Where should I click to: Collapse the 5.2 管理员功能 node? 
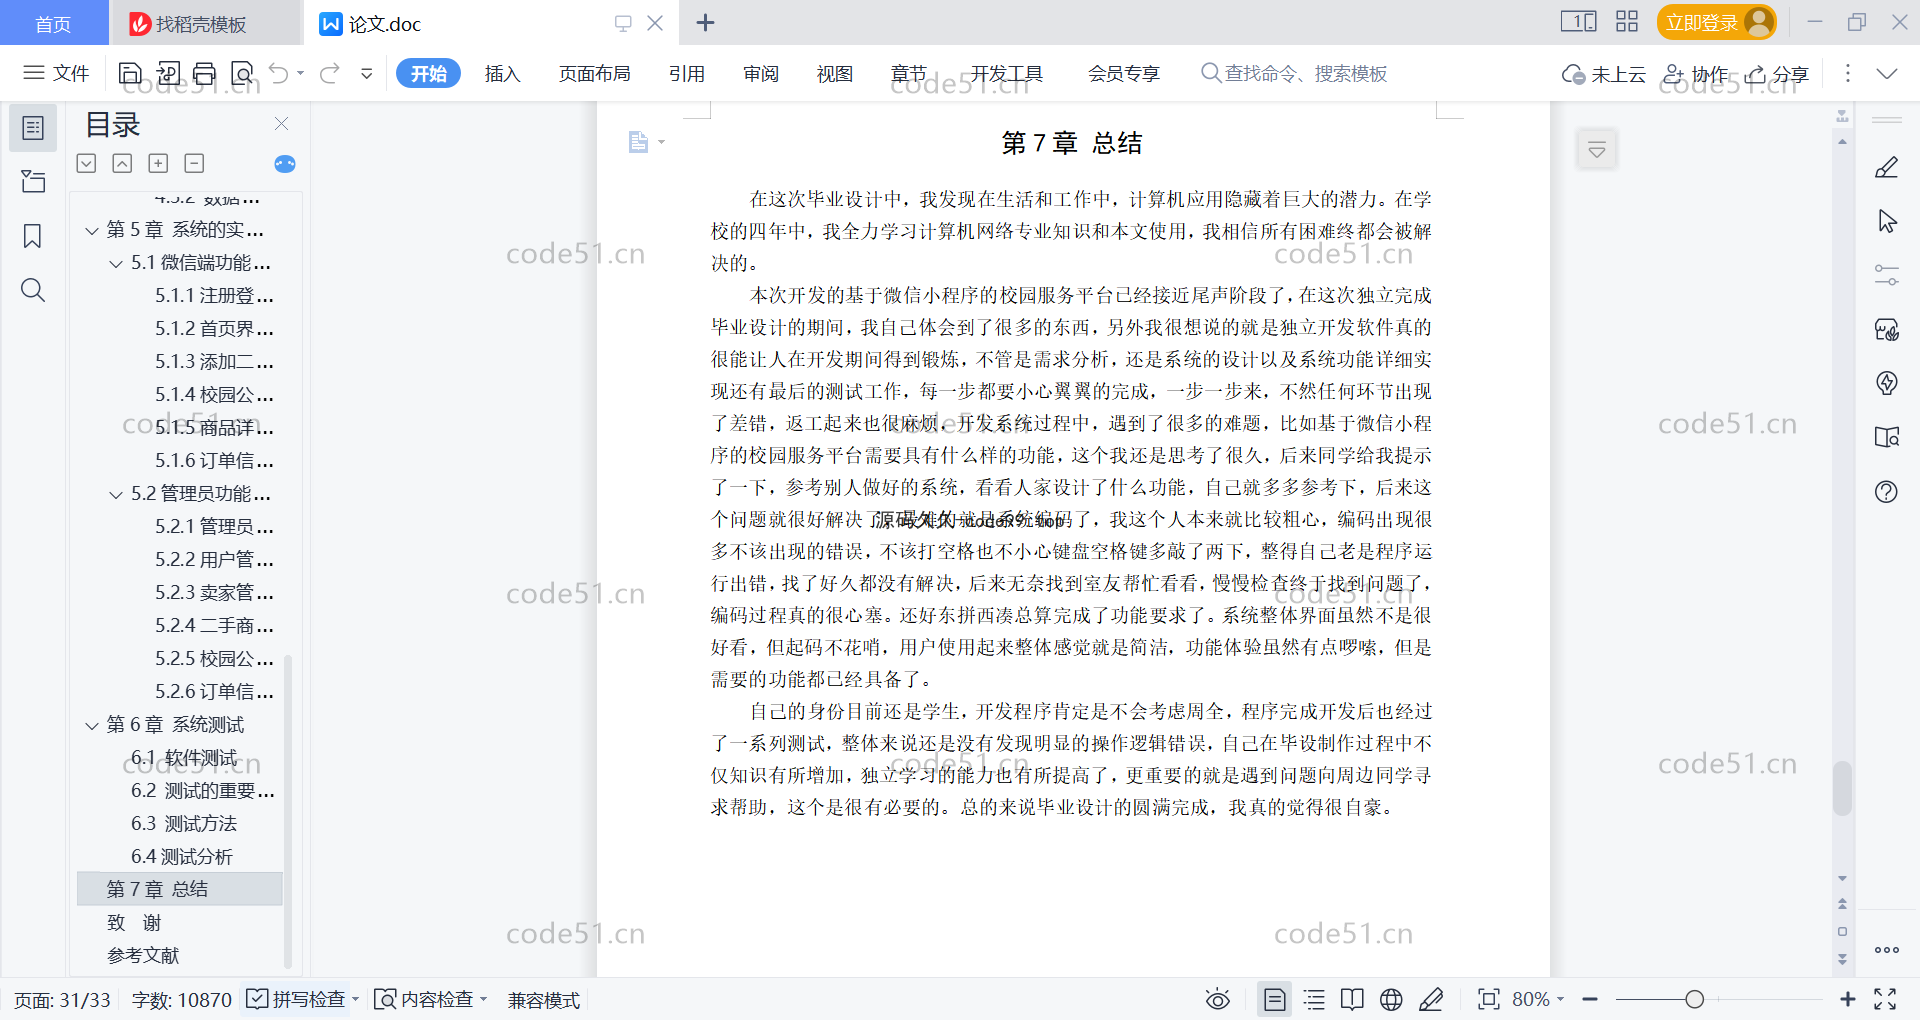coord(116,495)
